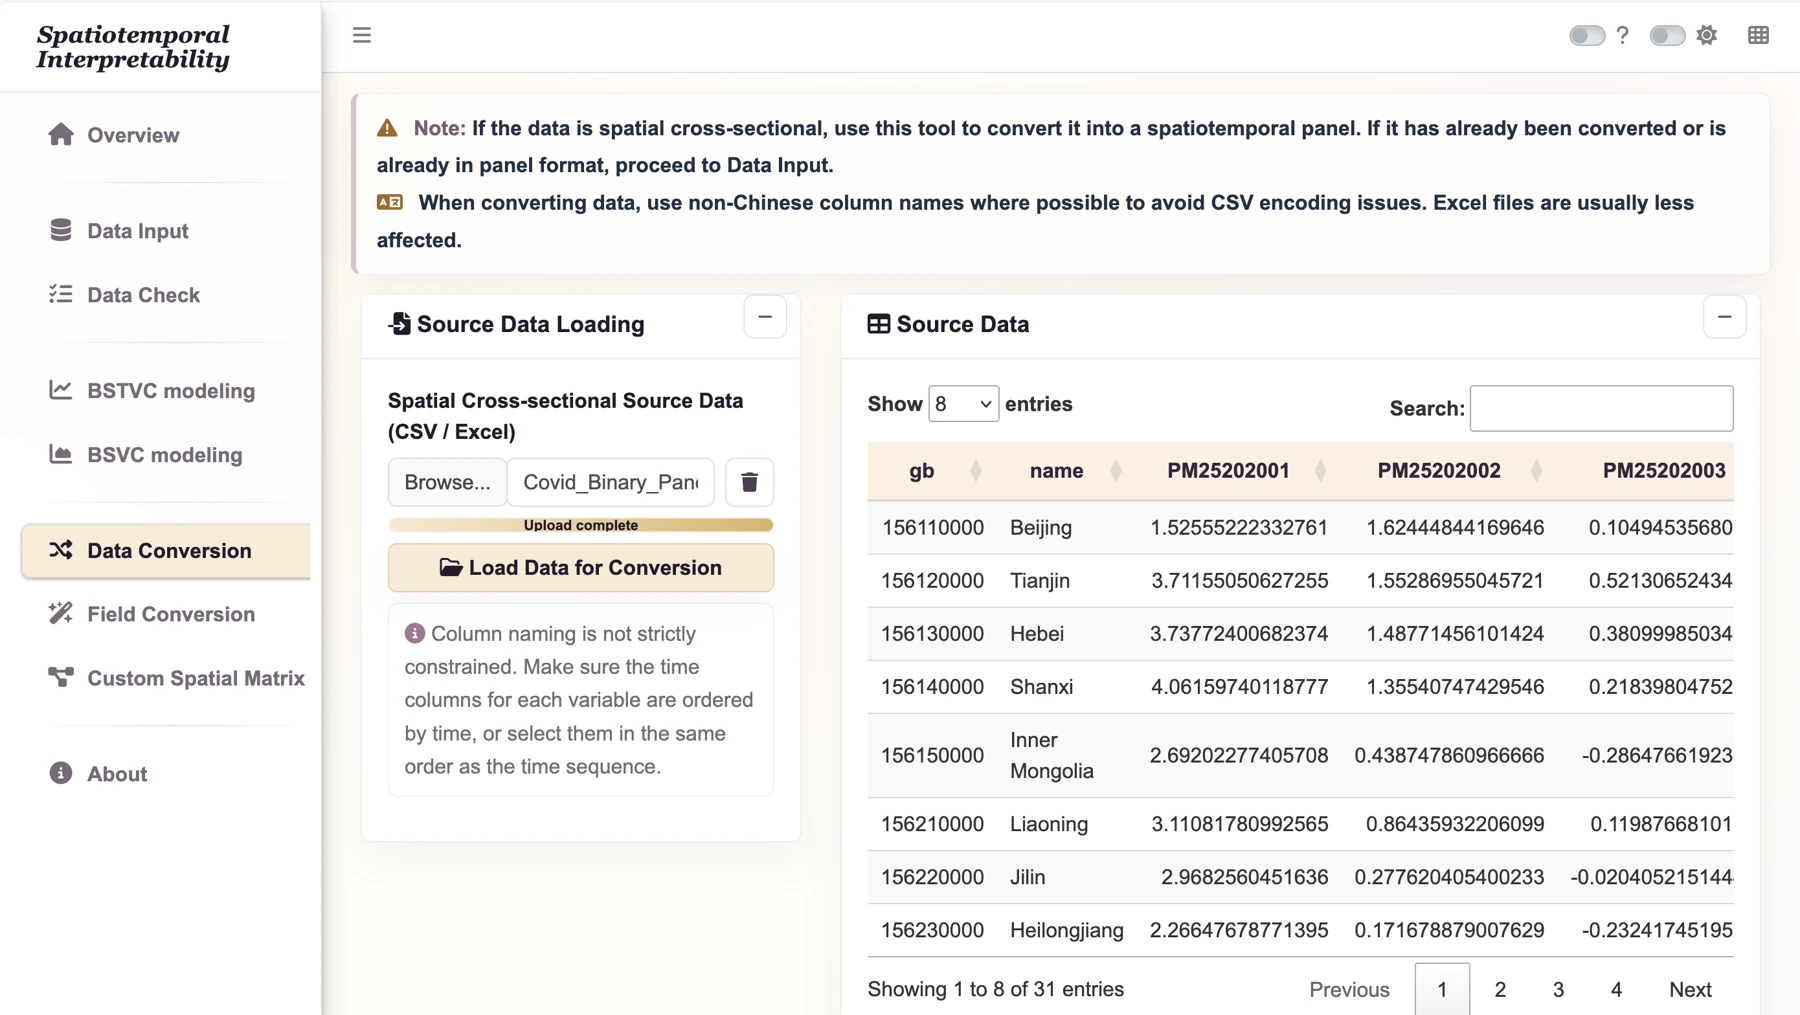
Task: Go to page 3 of table
Action: (1558, 989)
